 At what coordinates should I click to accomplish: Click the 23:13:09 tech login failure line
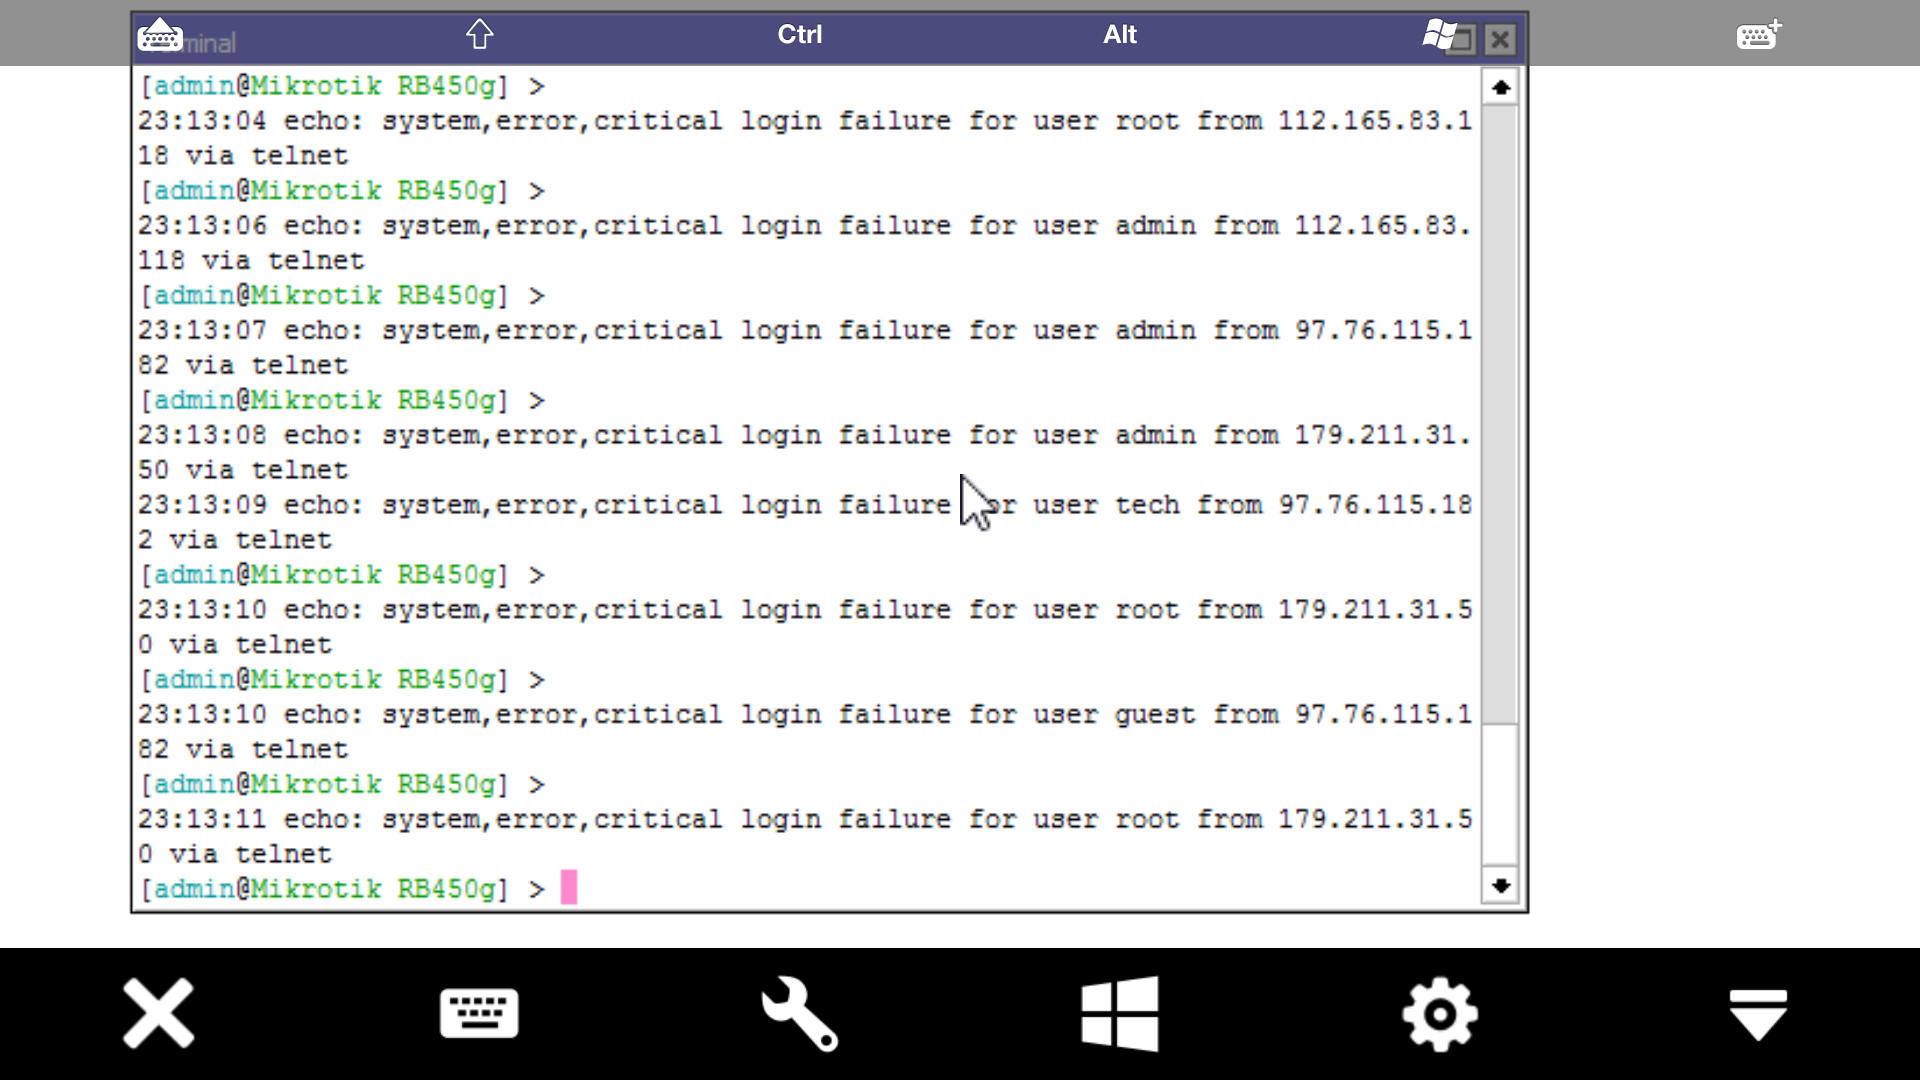(x=700, y=505)
